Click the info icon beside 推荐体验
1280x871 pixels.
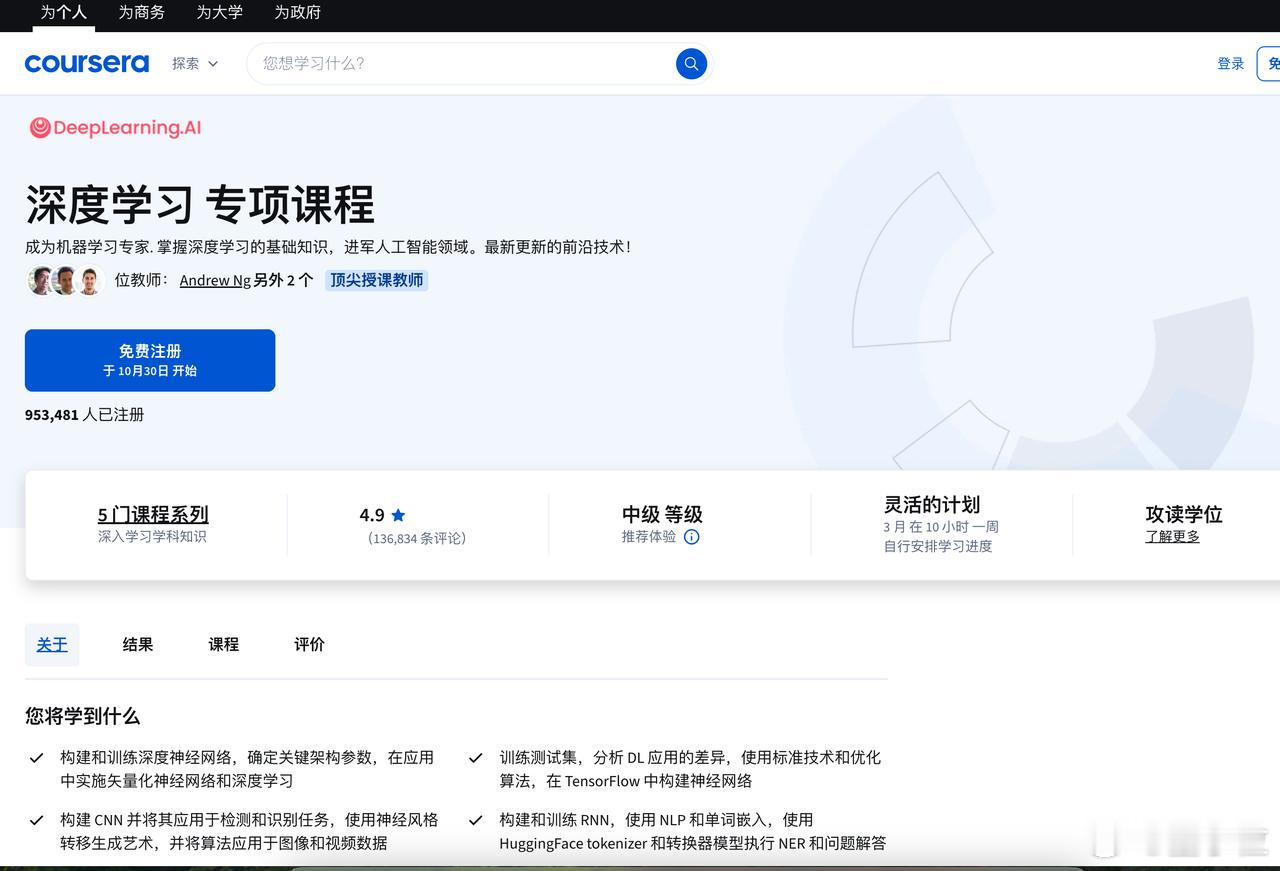[x=691, y=537]
